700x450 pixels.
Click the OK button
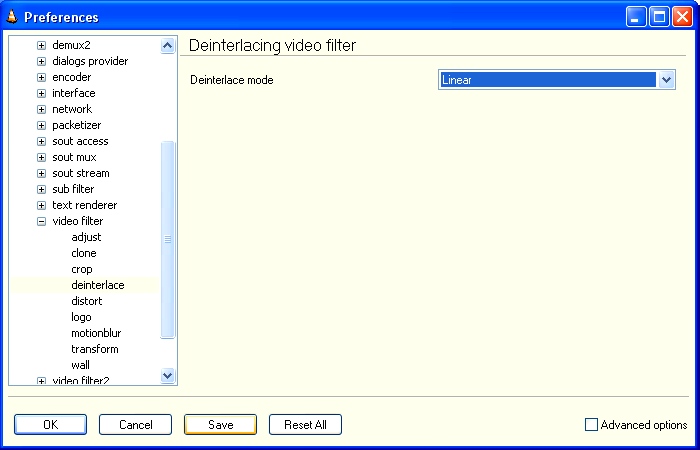tap(50, 425)
